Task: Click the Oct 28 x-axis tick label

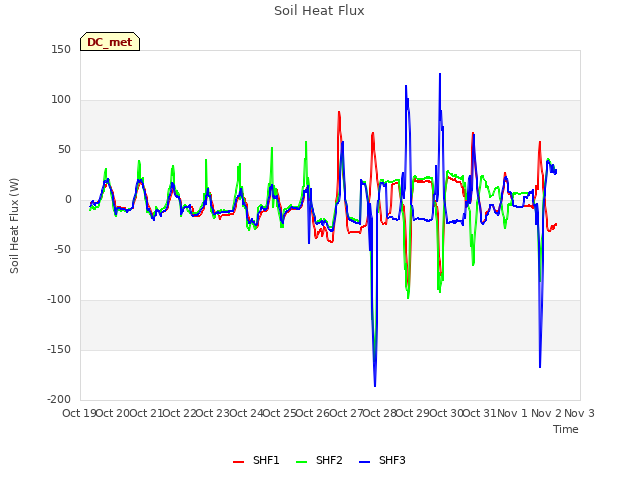Action: tap(379, 413)
